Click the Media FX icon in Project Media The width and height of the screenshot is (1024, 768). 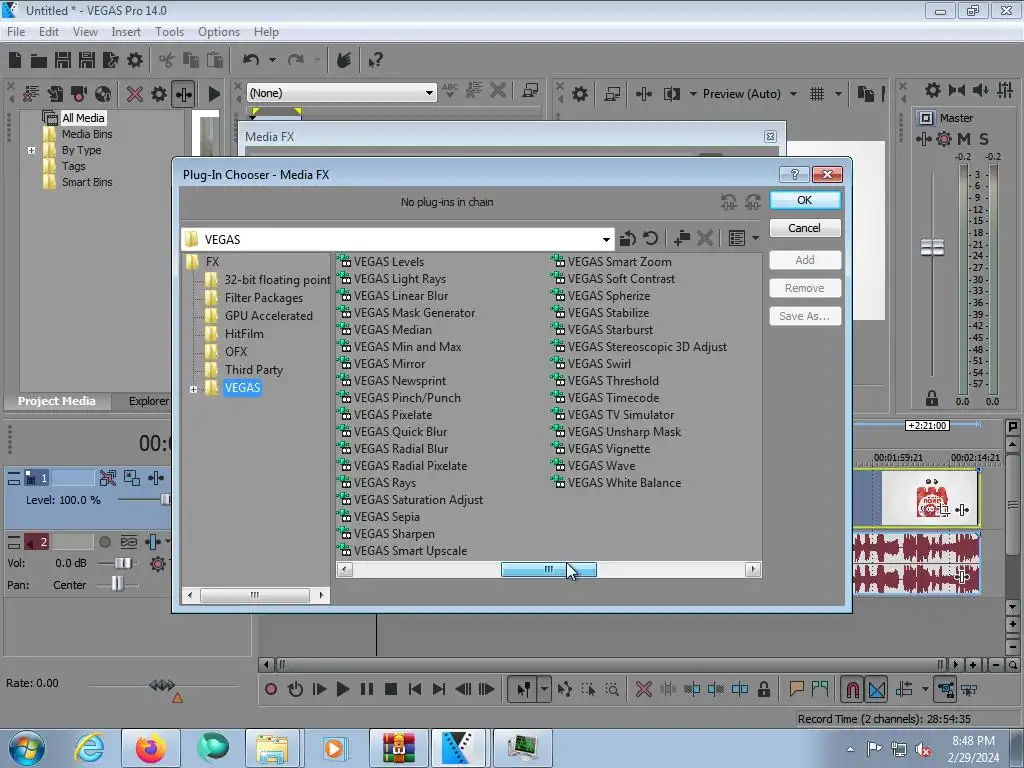[184, 94]
